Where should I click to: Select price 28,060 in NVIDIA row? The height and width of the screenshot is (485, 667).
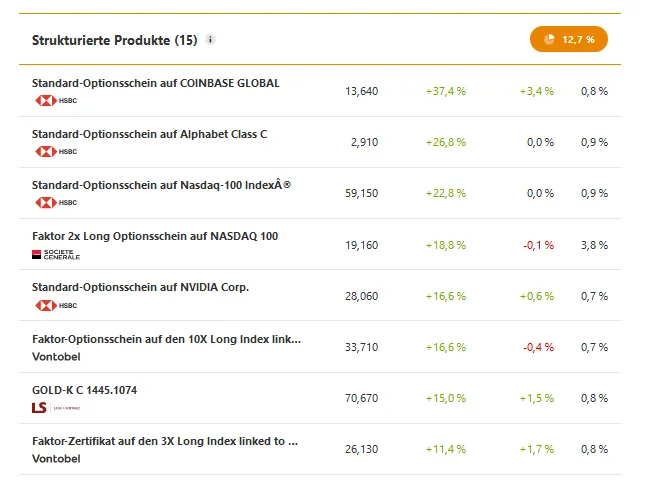point(362,296)
